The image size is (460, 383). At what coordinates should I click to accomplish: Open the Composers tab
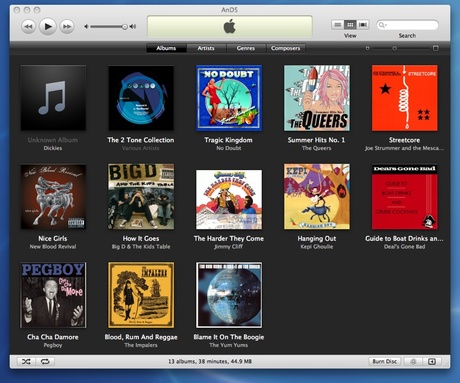tap(285, 48)
